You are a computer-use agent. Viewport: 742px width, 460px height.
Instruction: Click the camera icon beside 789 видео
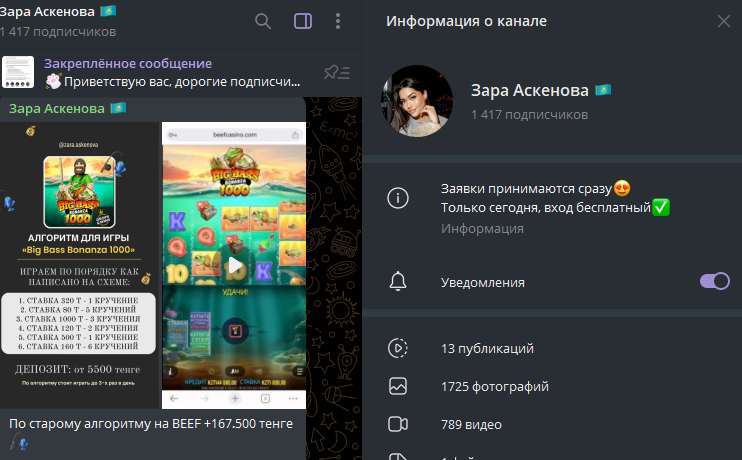point(398,424)
